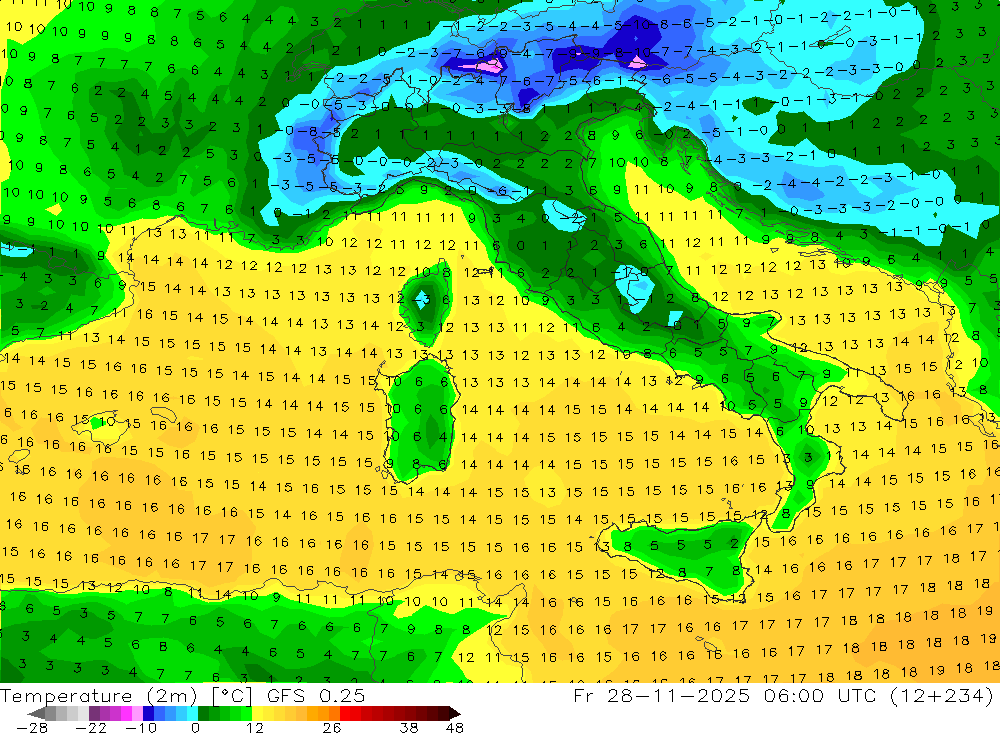Viewport: 1000px width, 733px height.
Task: Click the cyan legend segment above 0
Action: pyautogui.click(x=192, y=713)
